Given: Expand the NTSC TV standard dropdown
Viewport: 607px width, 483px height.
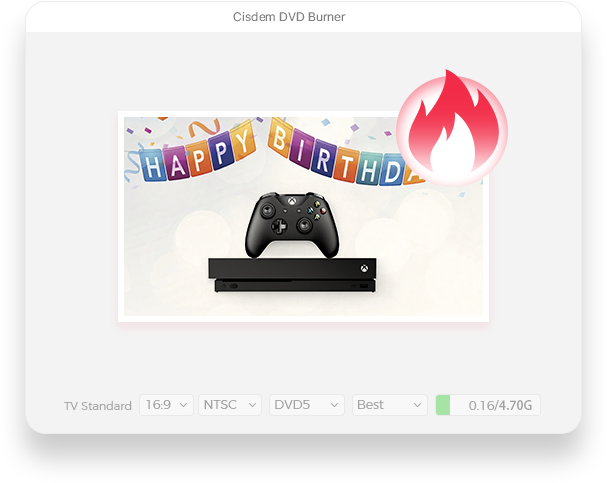Looking at the screenshot, I should [230, 405].
